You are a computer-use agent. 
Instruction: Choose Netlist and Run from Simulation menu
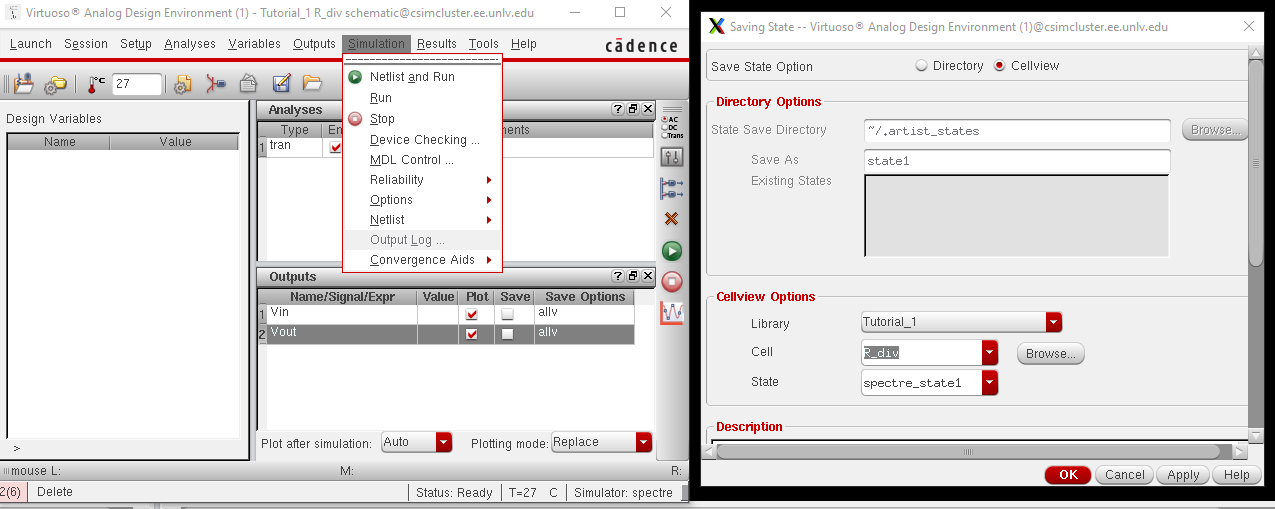click(422, 77)
